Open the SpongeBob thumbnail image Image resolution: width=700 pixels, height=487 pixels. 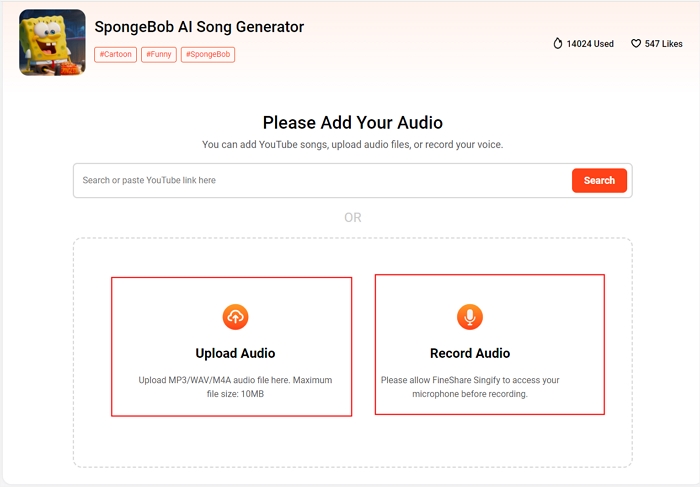[52, 42]
